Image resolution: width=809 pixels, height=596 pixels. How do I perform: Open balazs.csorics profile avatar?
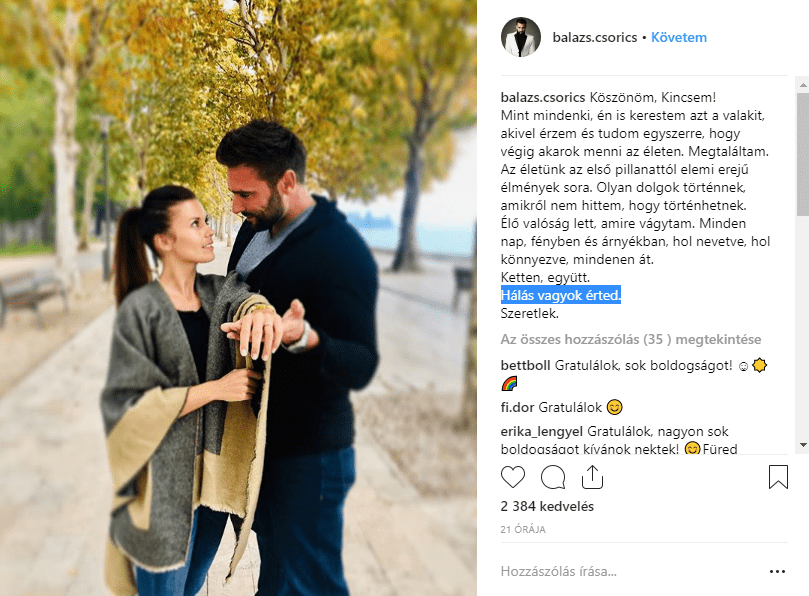[x=521, y=37]
